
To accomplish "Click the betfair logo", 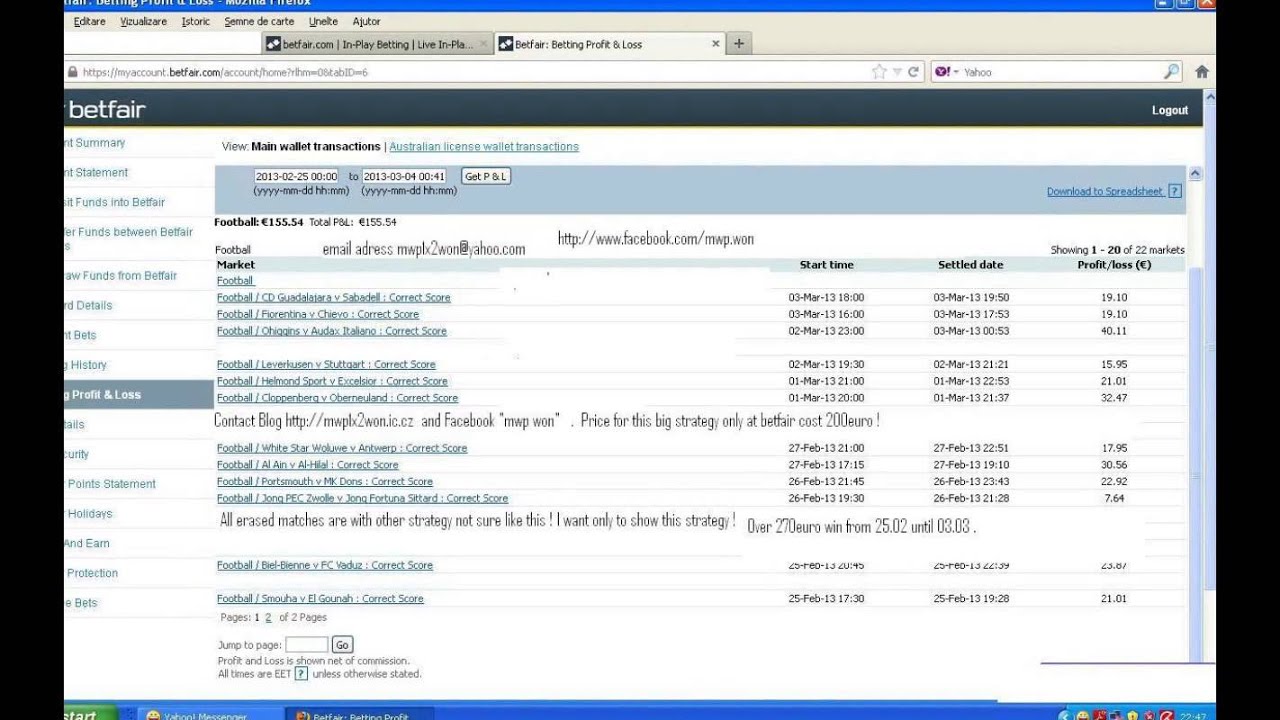I will point(106,109).
